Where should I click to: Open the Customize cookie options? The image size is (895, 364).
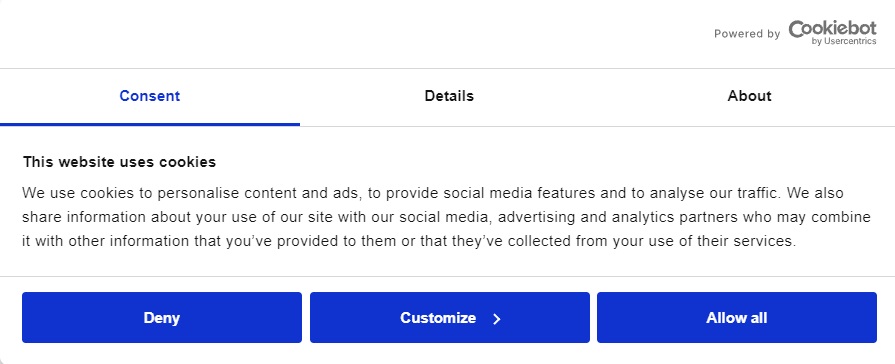point(450,317)
